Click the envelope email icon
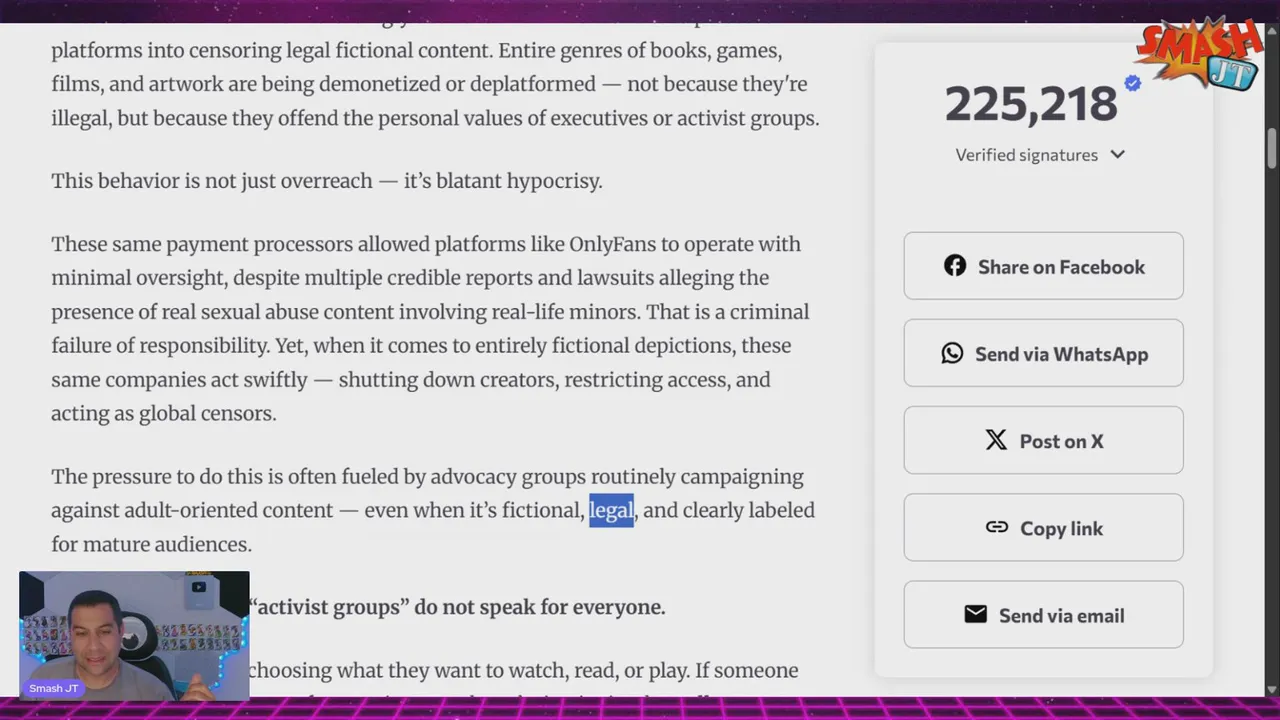The width and height of the screenshot is (1280, 720). (x=975, y=614)
